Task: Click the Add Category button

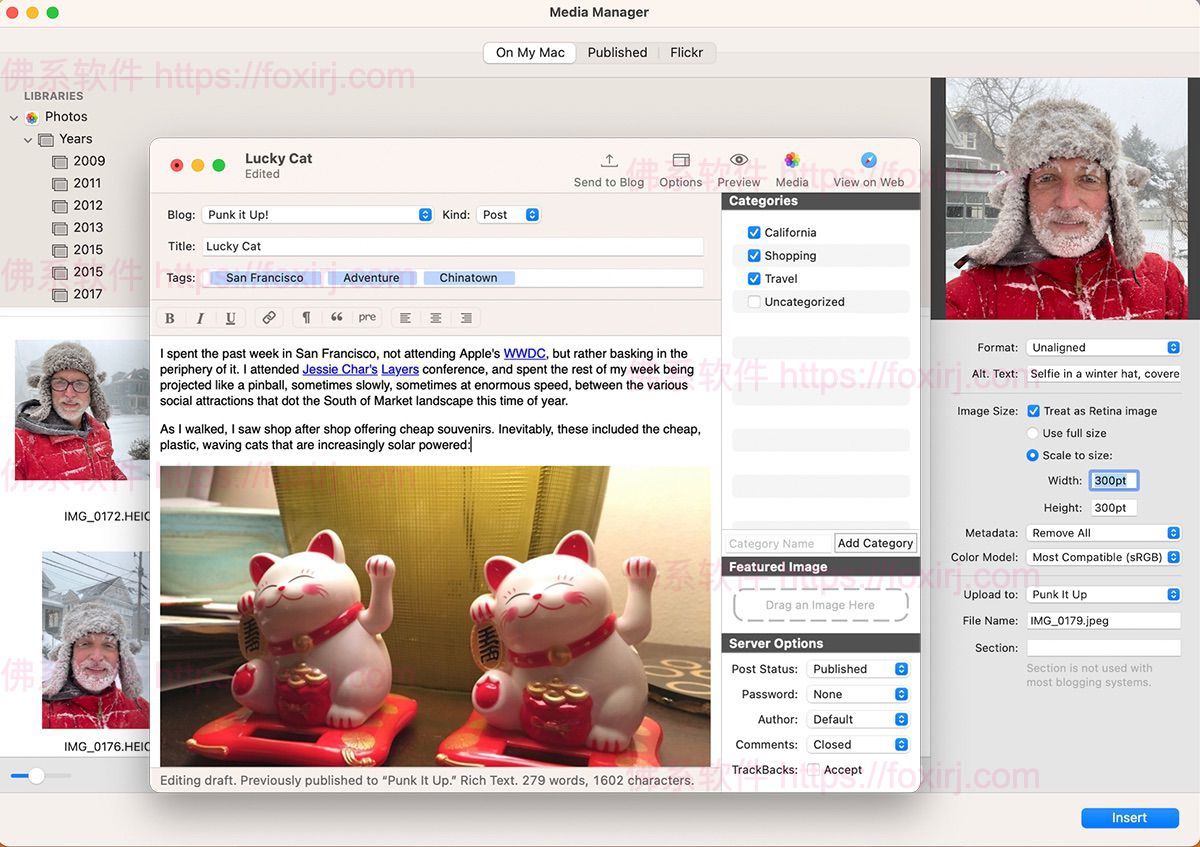Action: (x=875, y=543)
